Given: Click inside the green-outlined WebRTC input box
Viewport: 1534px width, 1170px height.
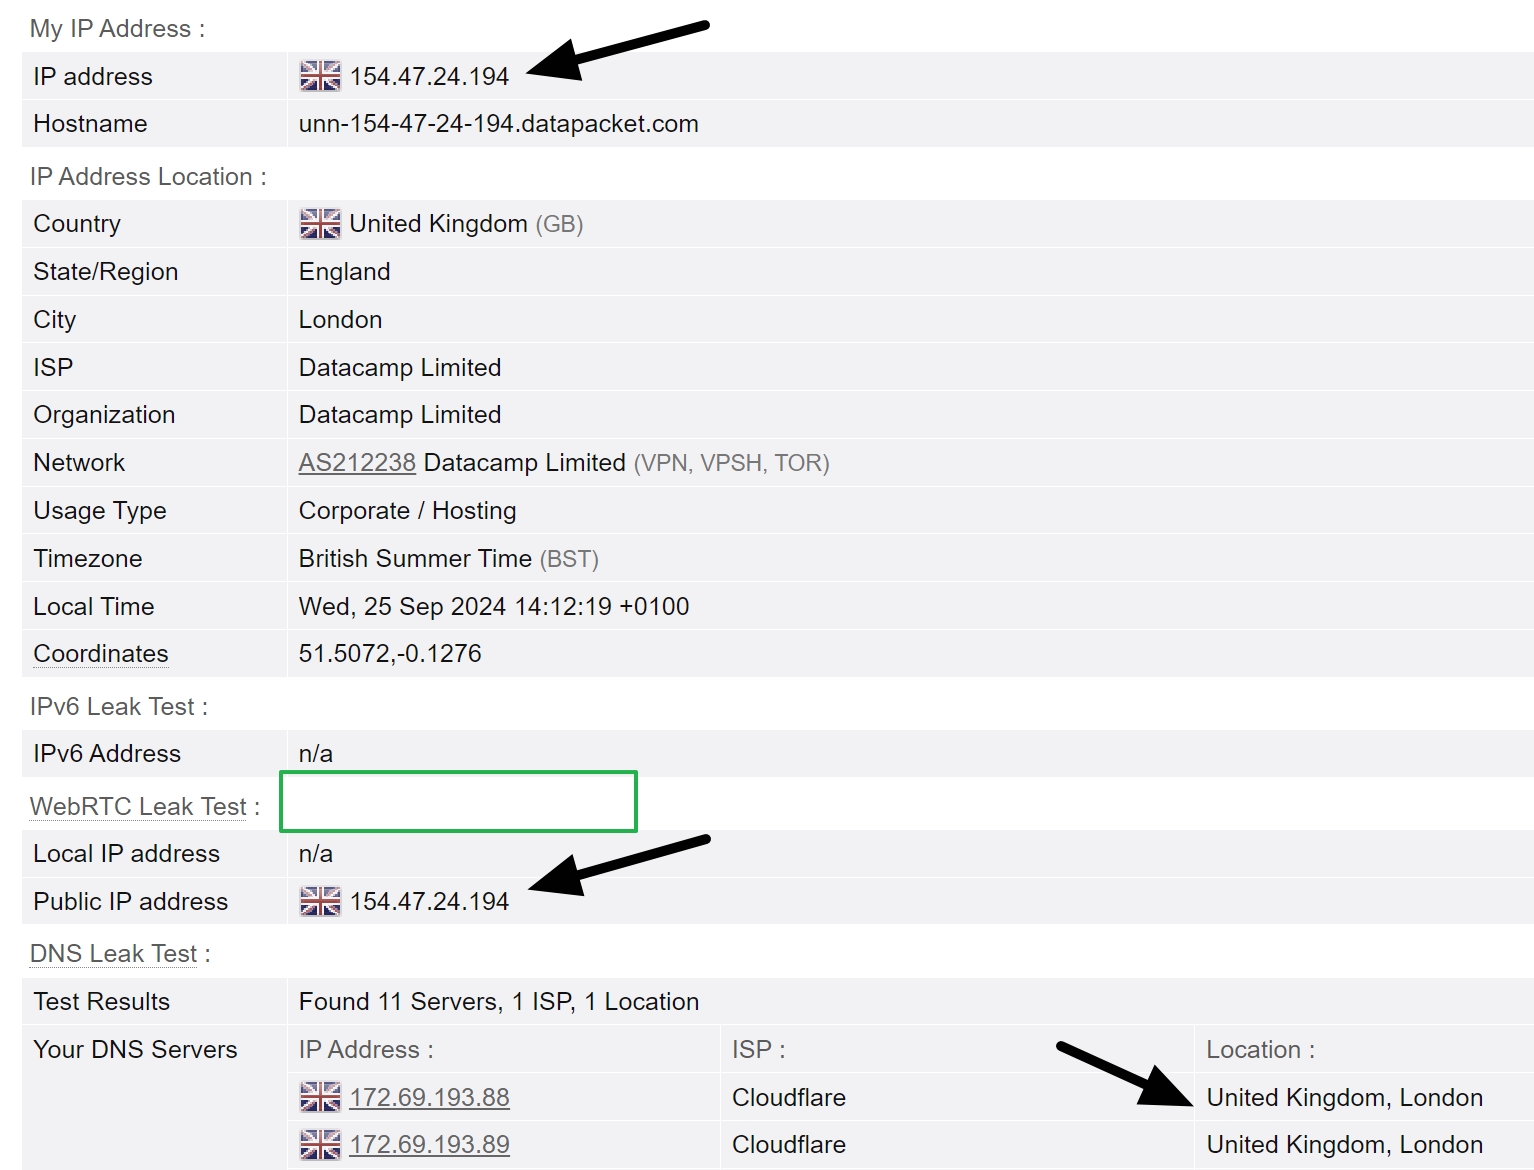Looking at the screenshot, I should (x=458, y=801).
